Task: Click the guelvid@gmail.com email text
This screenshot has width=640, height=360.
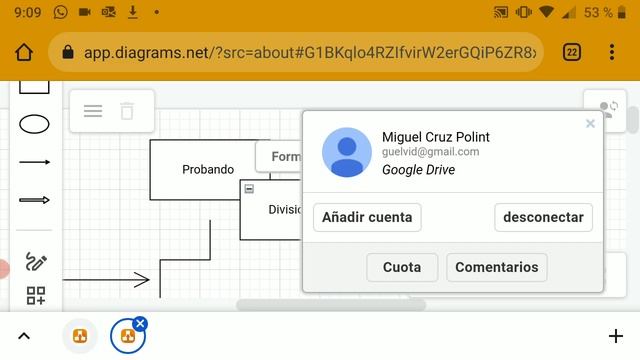Action: coord(431,152)
